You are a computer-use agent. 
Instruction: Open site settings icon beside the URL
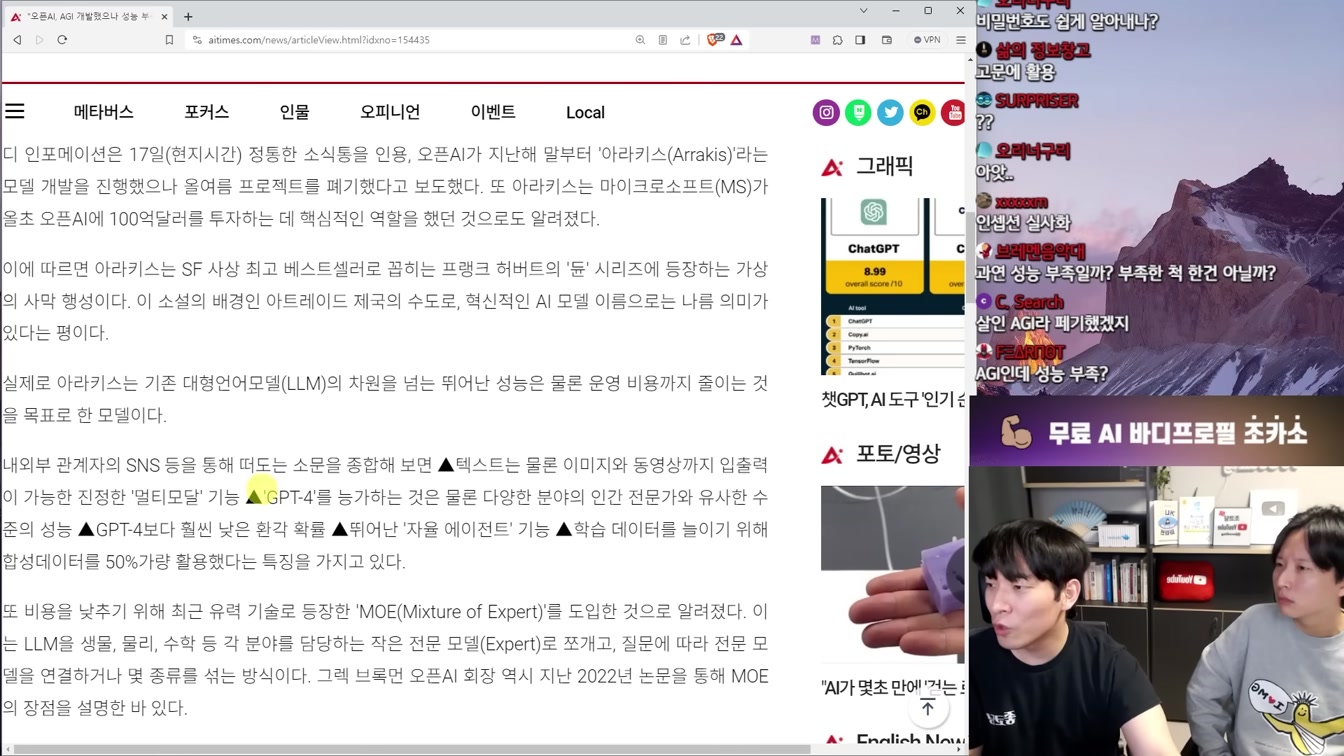(x=197, y=40)
